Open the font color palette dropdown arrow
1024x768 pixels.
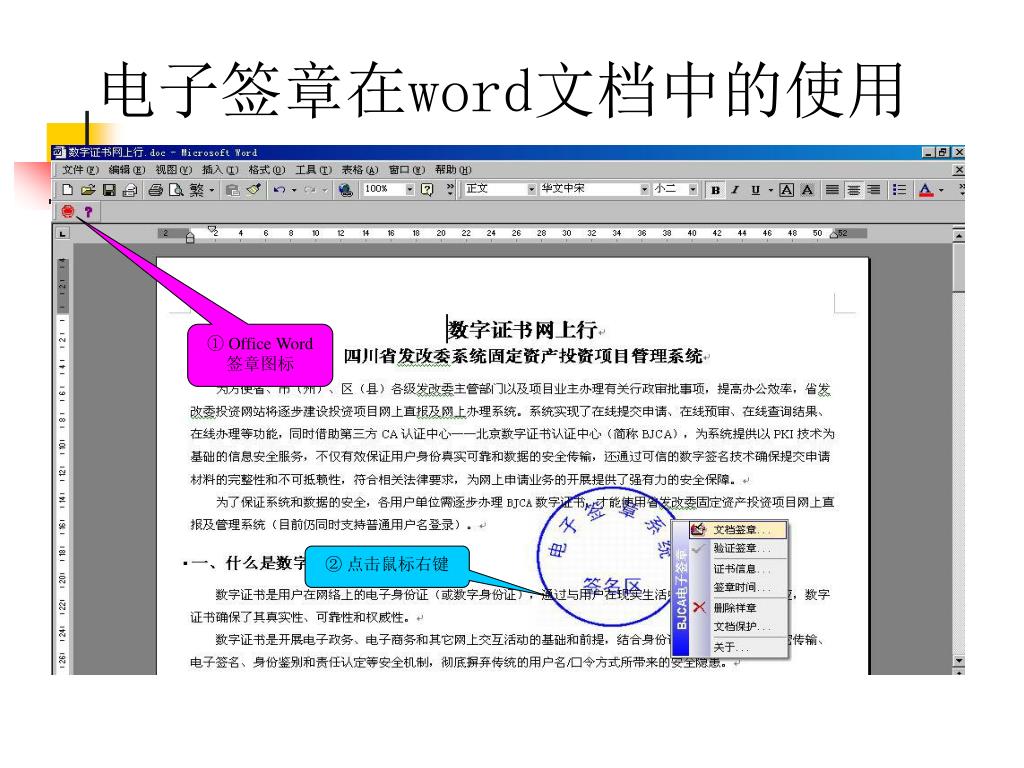(x=941, y=190)
